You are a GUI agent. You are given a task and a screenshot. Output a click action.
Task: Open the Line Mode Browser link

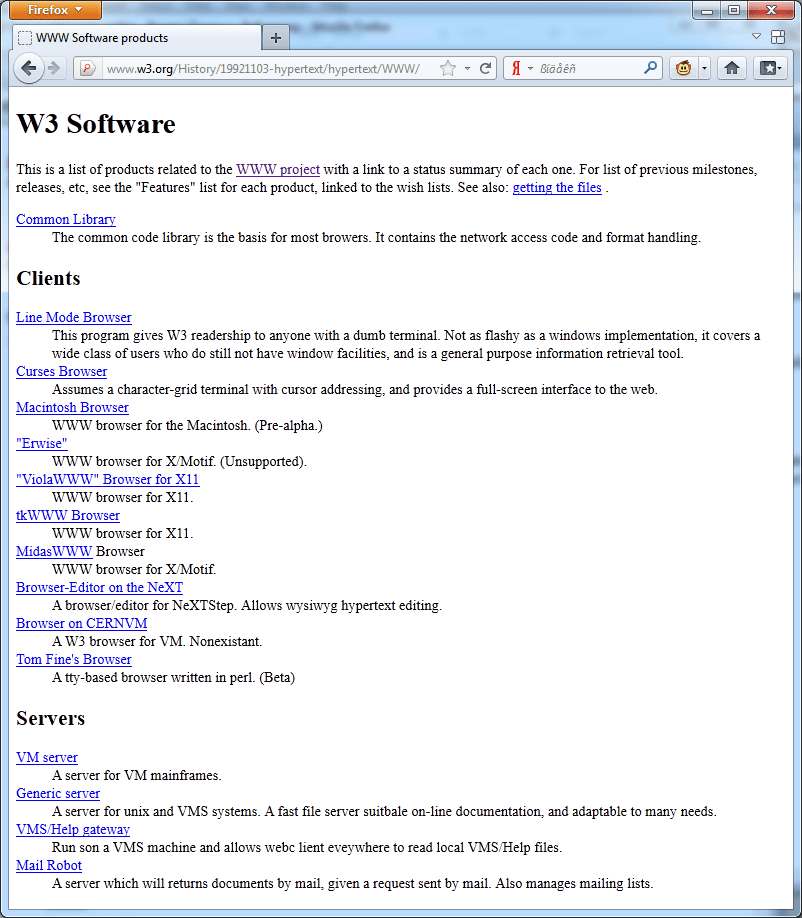pyautogui.click(x=74, y=317)
